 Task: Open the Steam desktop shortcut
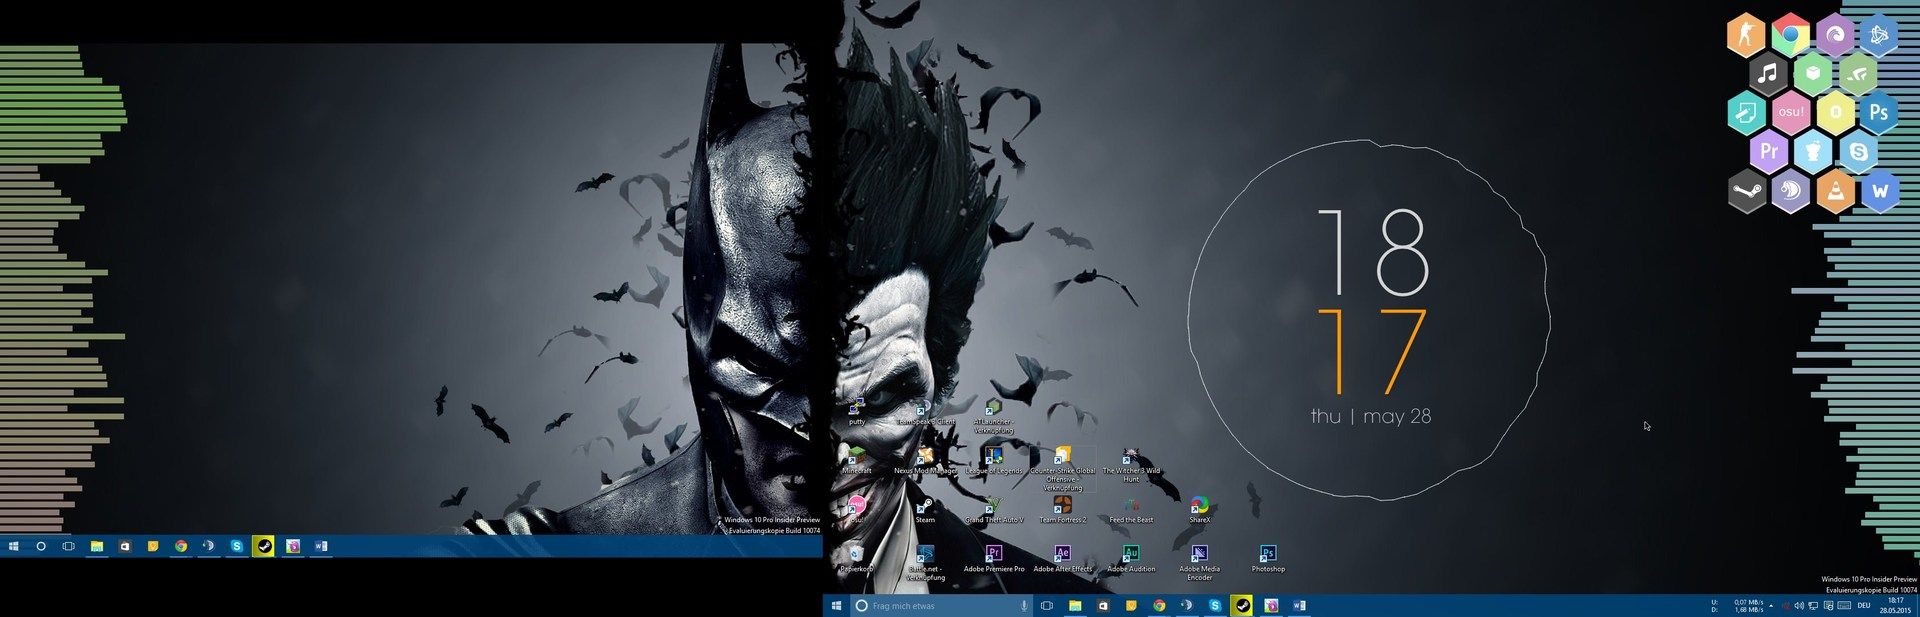coord(925,507)
